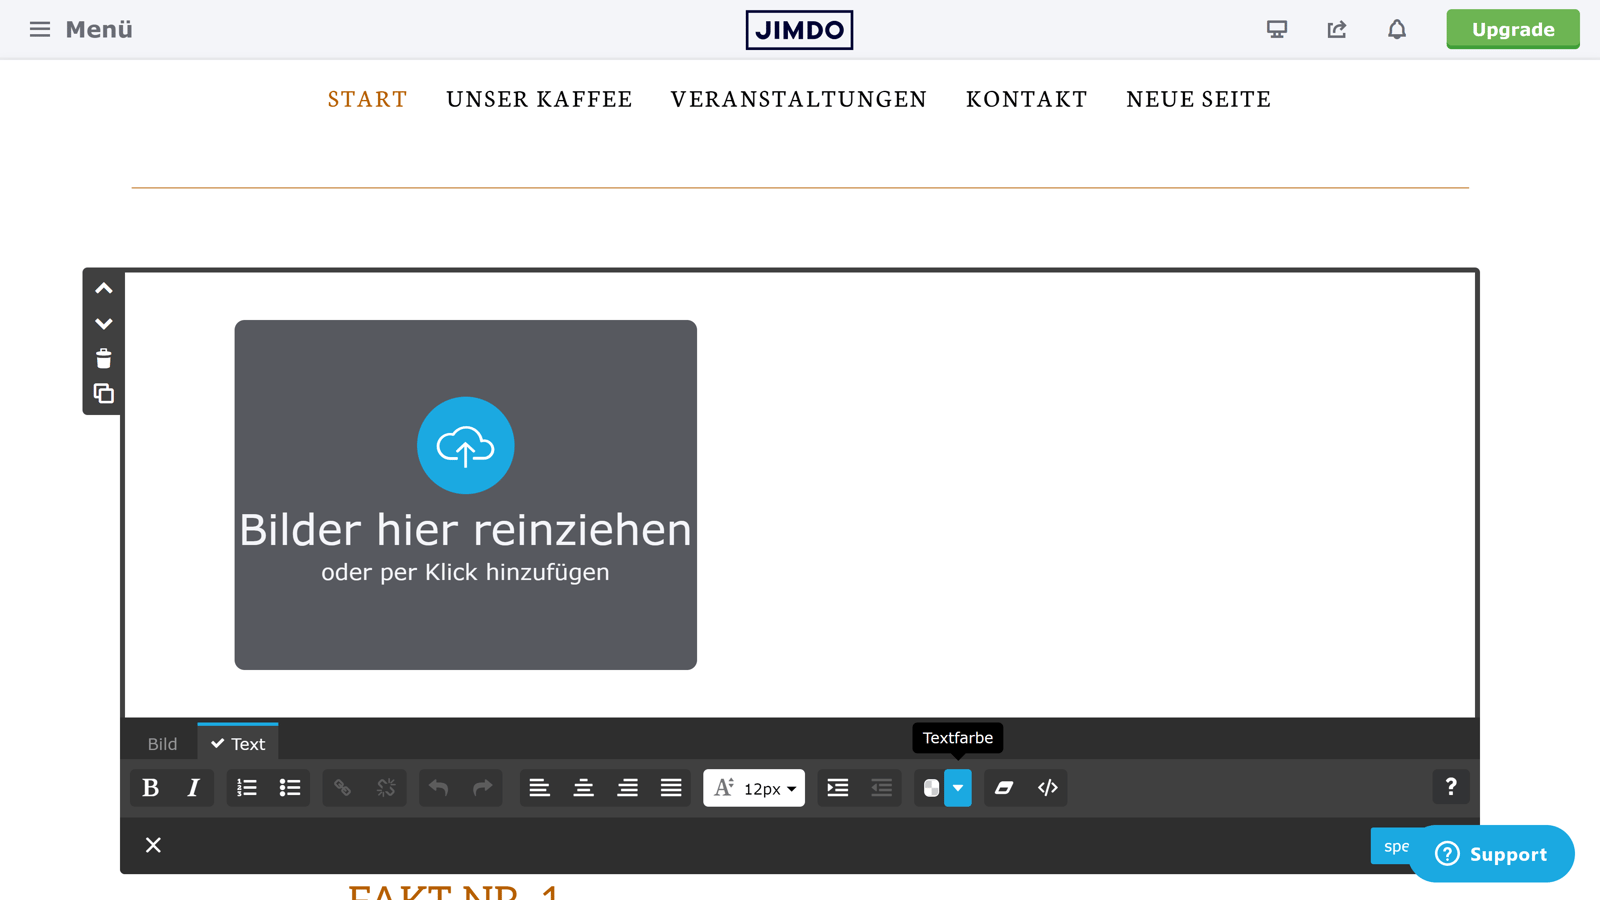Click the green Upgrade button
This screenshot has width=1600, height=900.
click(x=1512, y=29)
